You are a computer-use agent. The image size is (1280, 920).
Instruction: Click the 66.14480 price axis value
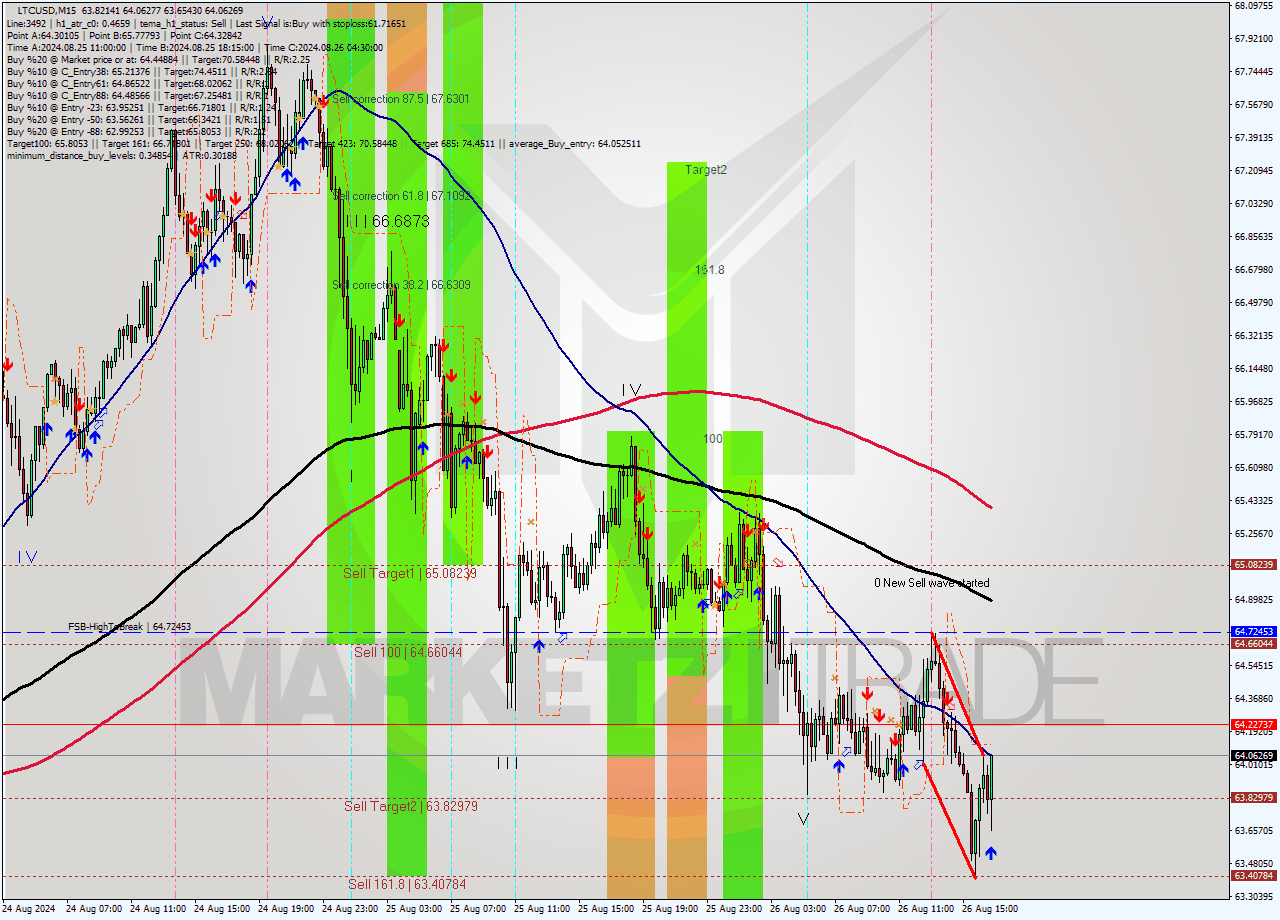[1254, 368]
